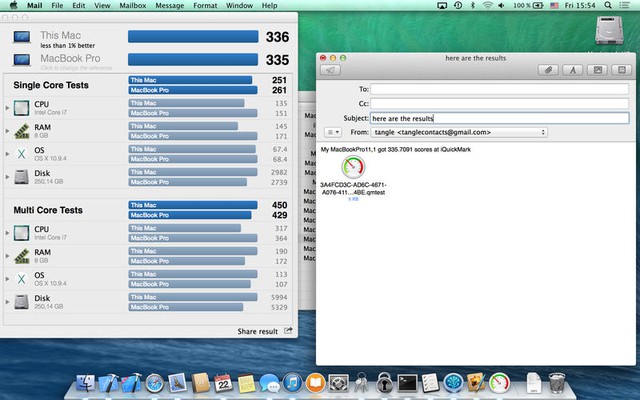Click the overall This Mac 336 score bar
Image resolution: width=640 pixels, height=400 pixels.
coord(193,37)
